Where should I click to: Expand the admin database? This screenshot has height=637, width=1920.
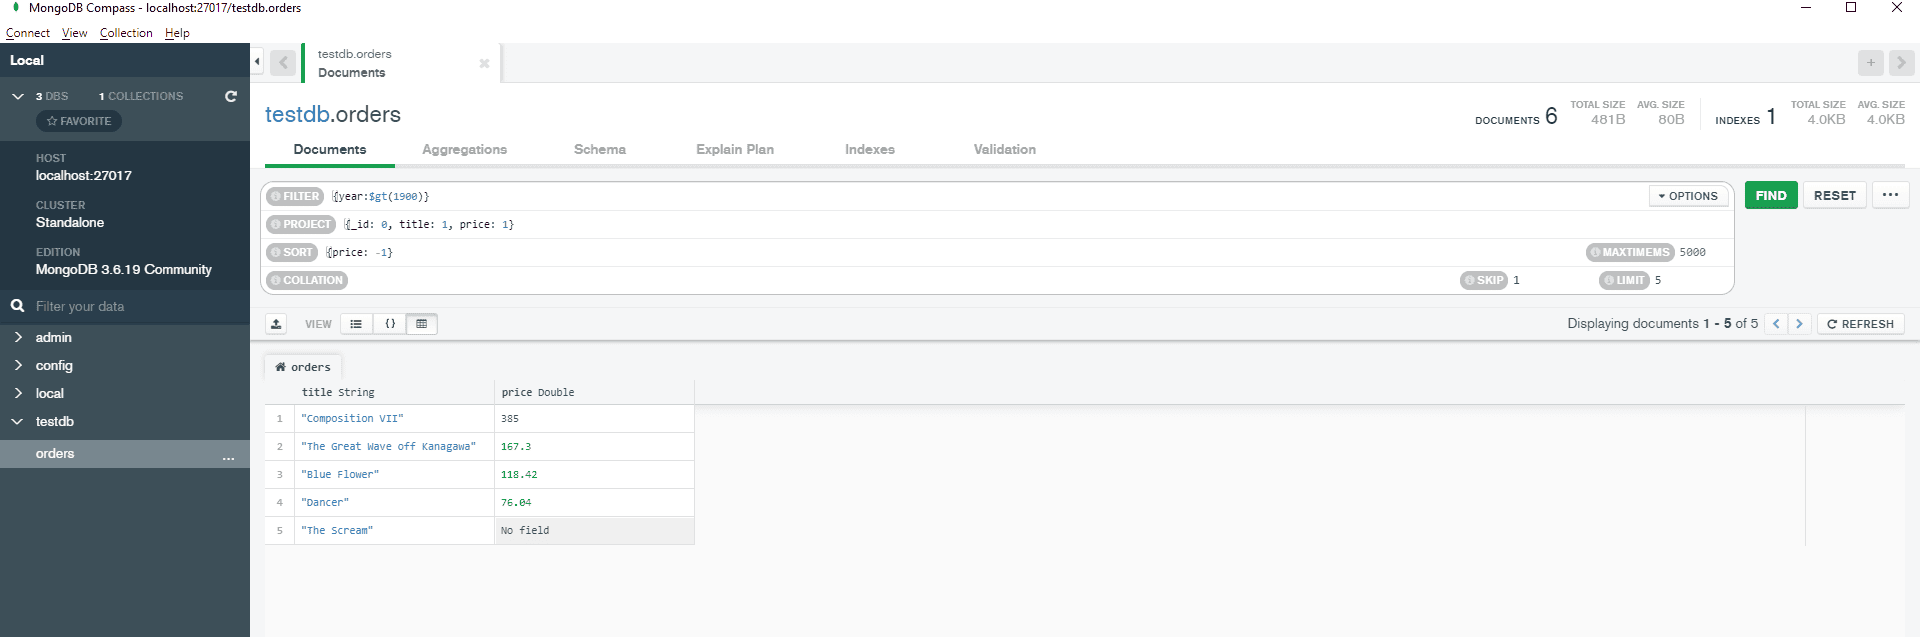(x=18, y=337)
